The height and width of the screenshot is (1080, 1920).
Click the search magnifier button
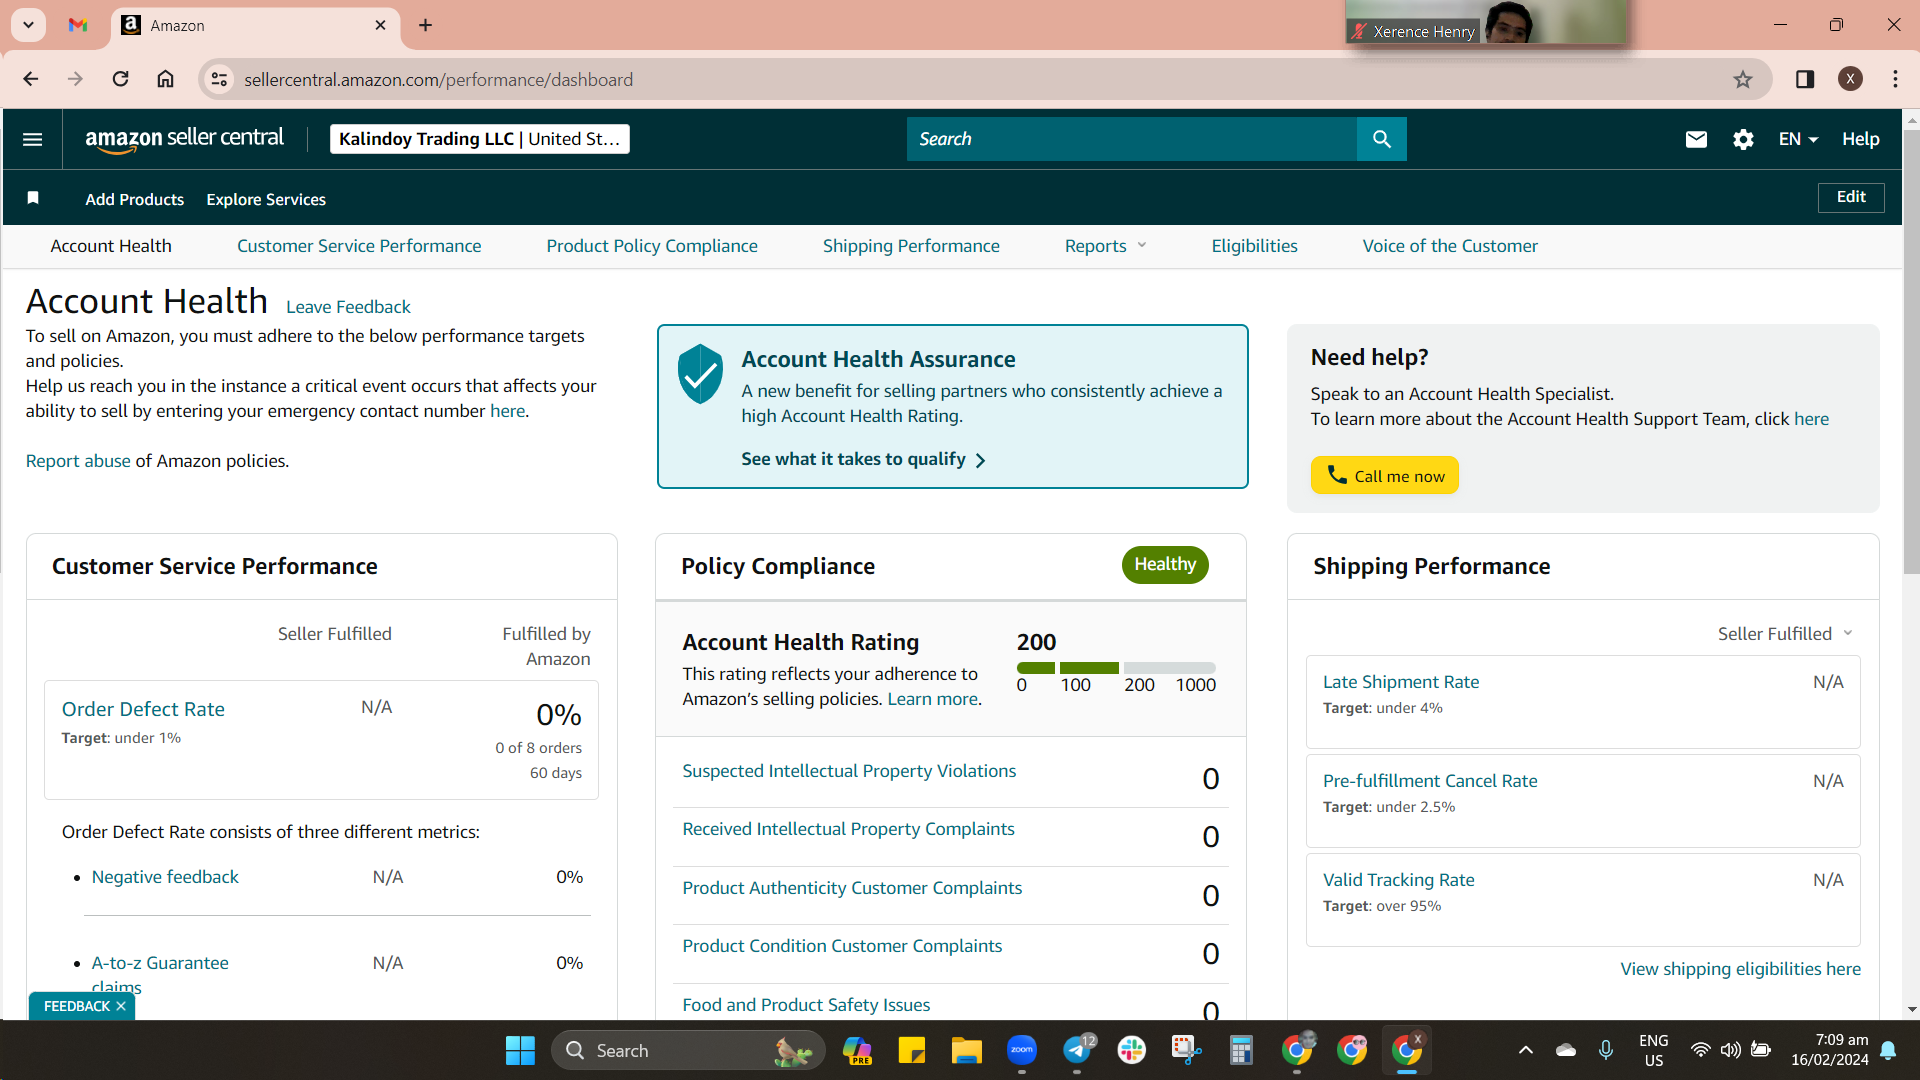tap(1382, 139)
